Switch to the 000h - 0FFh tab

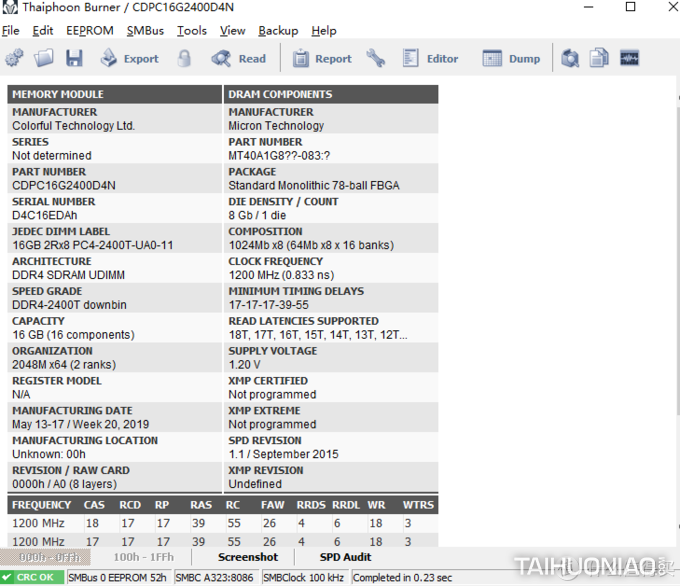click(46, 557)
